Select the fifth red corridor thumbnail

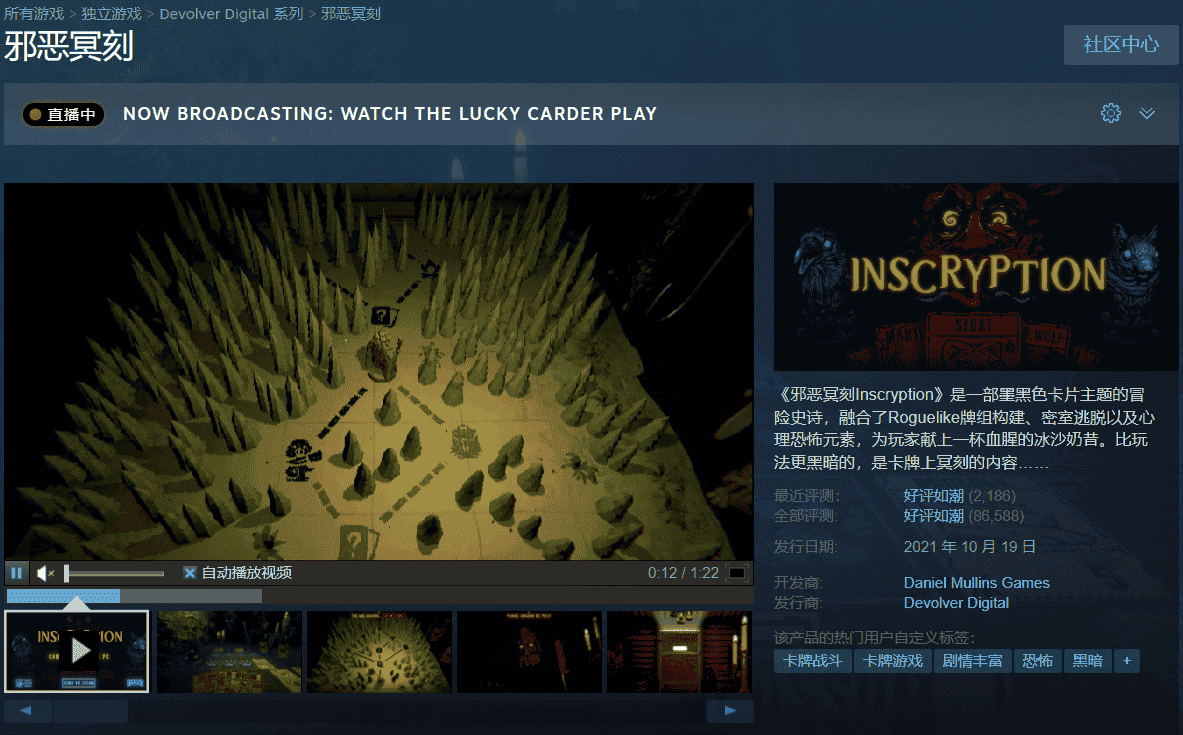pyautogui.click(x=679, y=651)
